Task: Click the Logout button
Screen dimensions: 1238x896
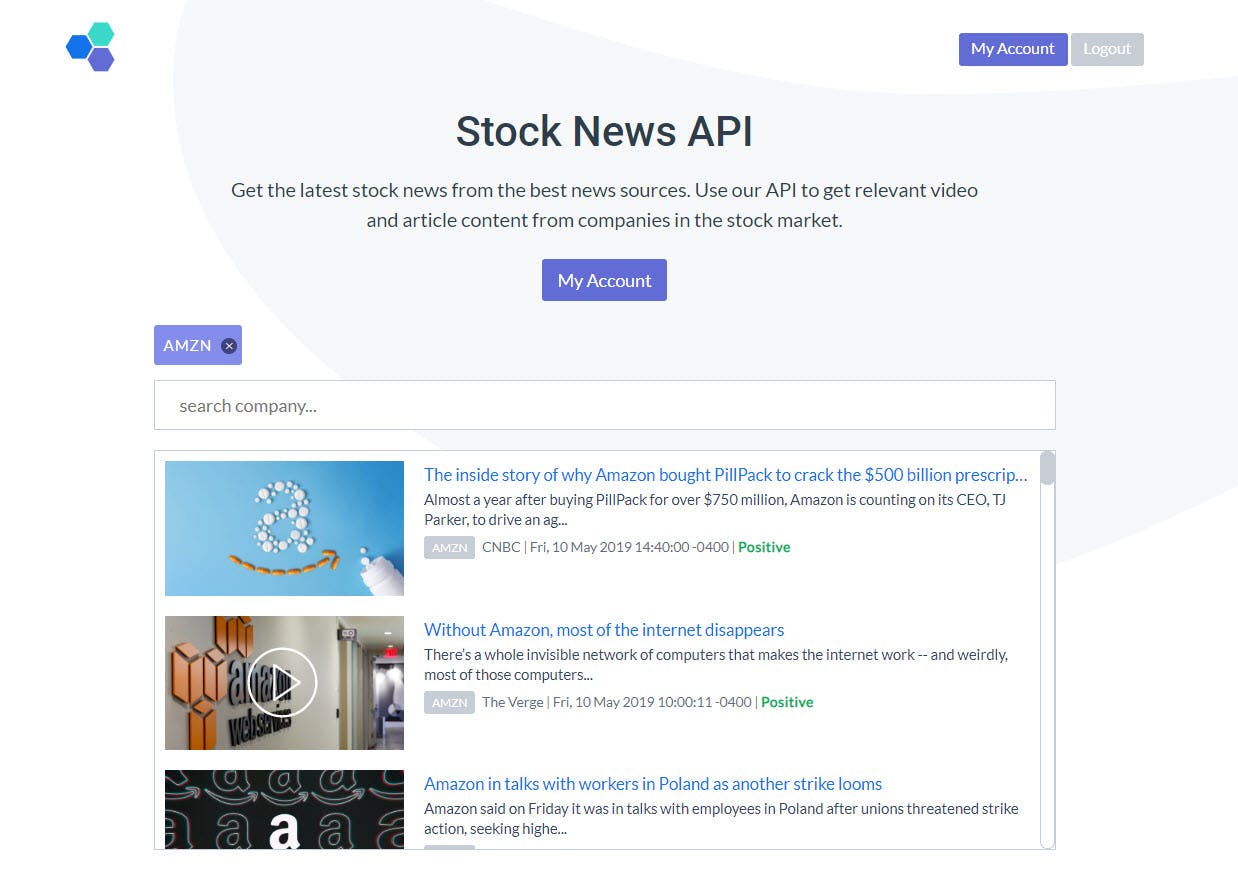Action: 1107,49
